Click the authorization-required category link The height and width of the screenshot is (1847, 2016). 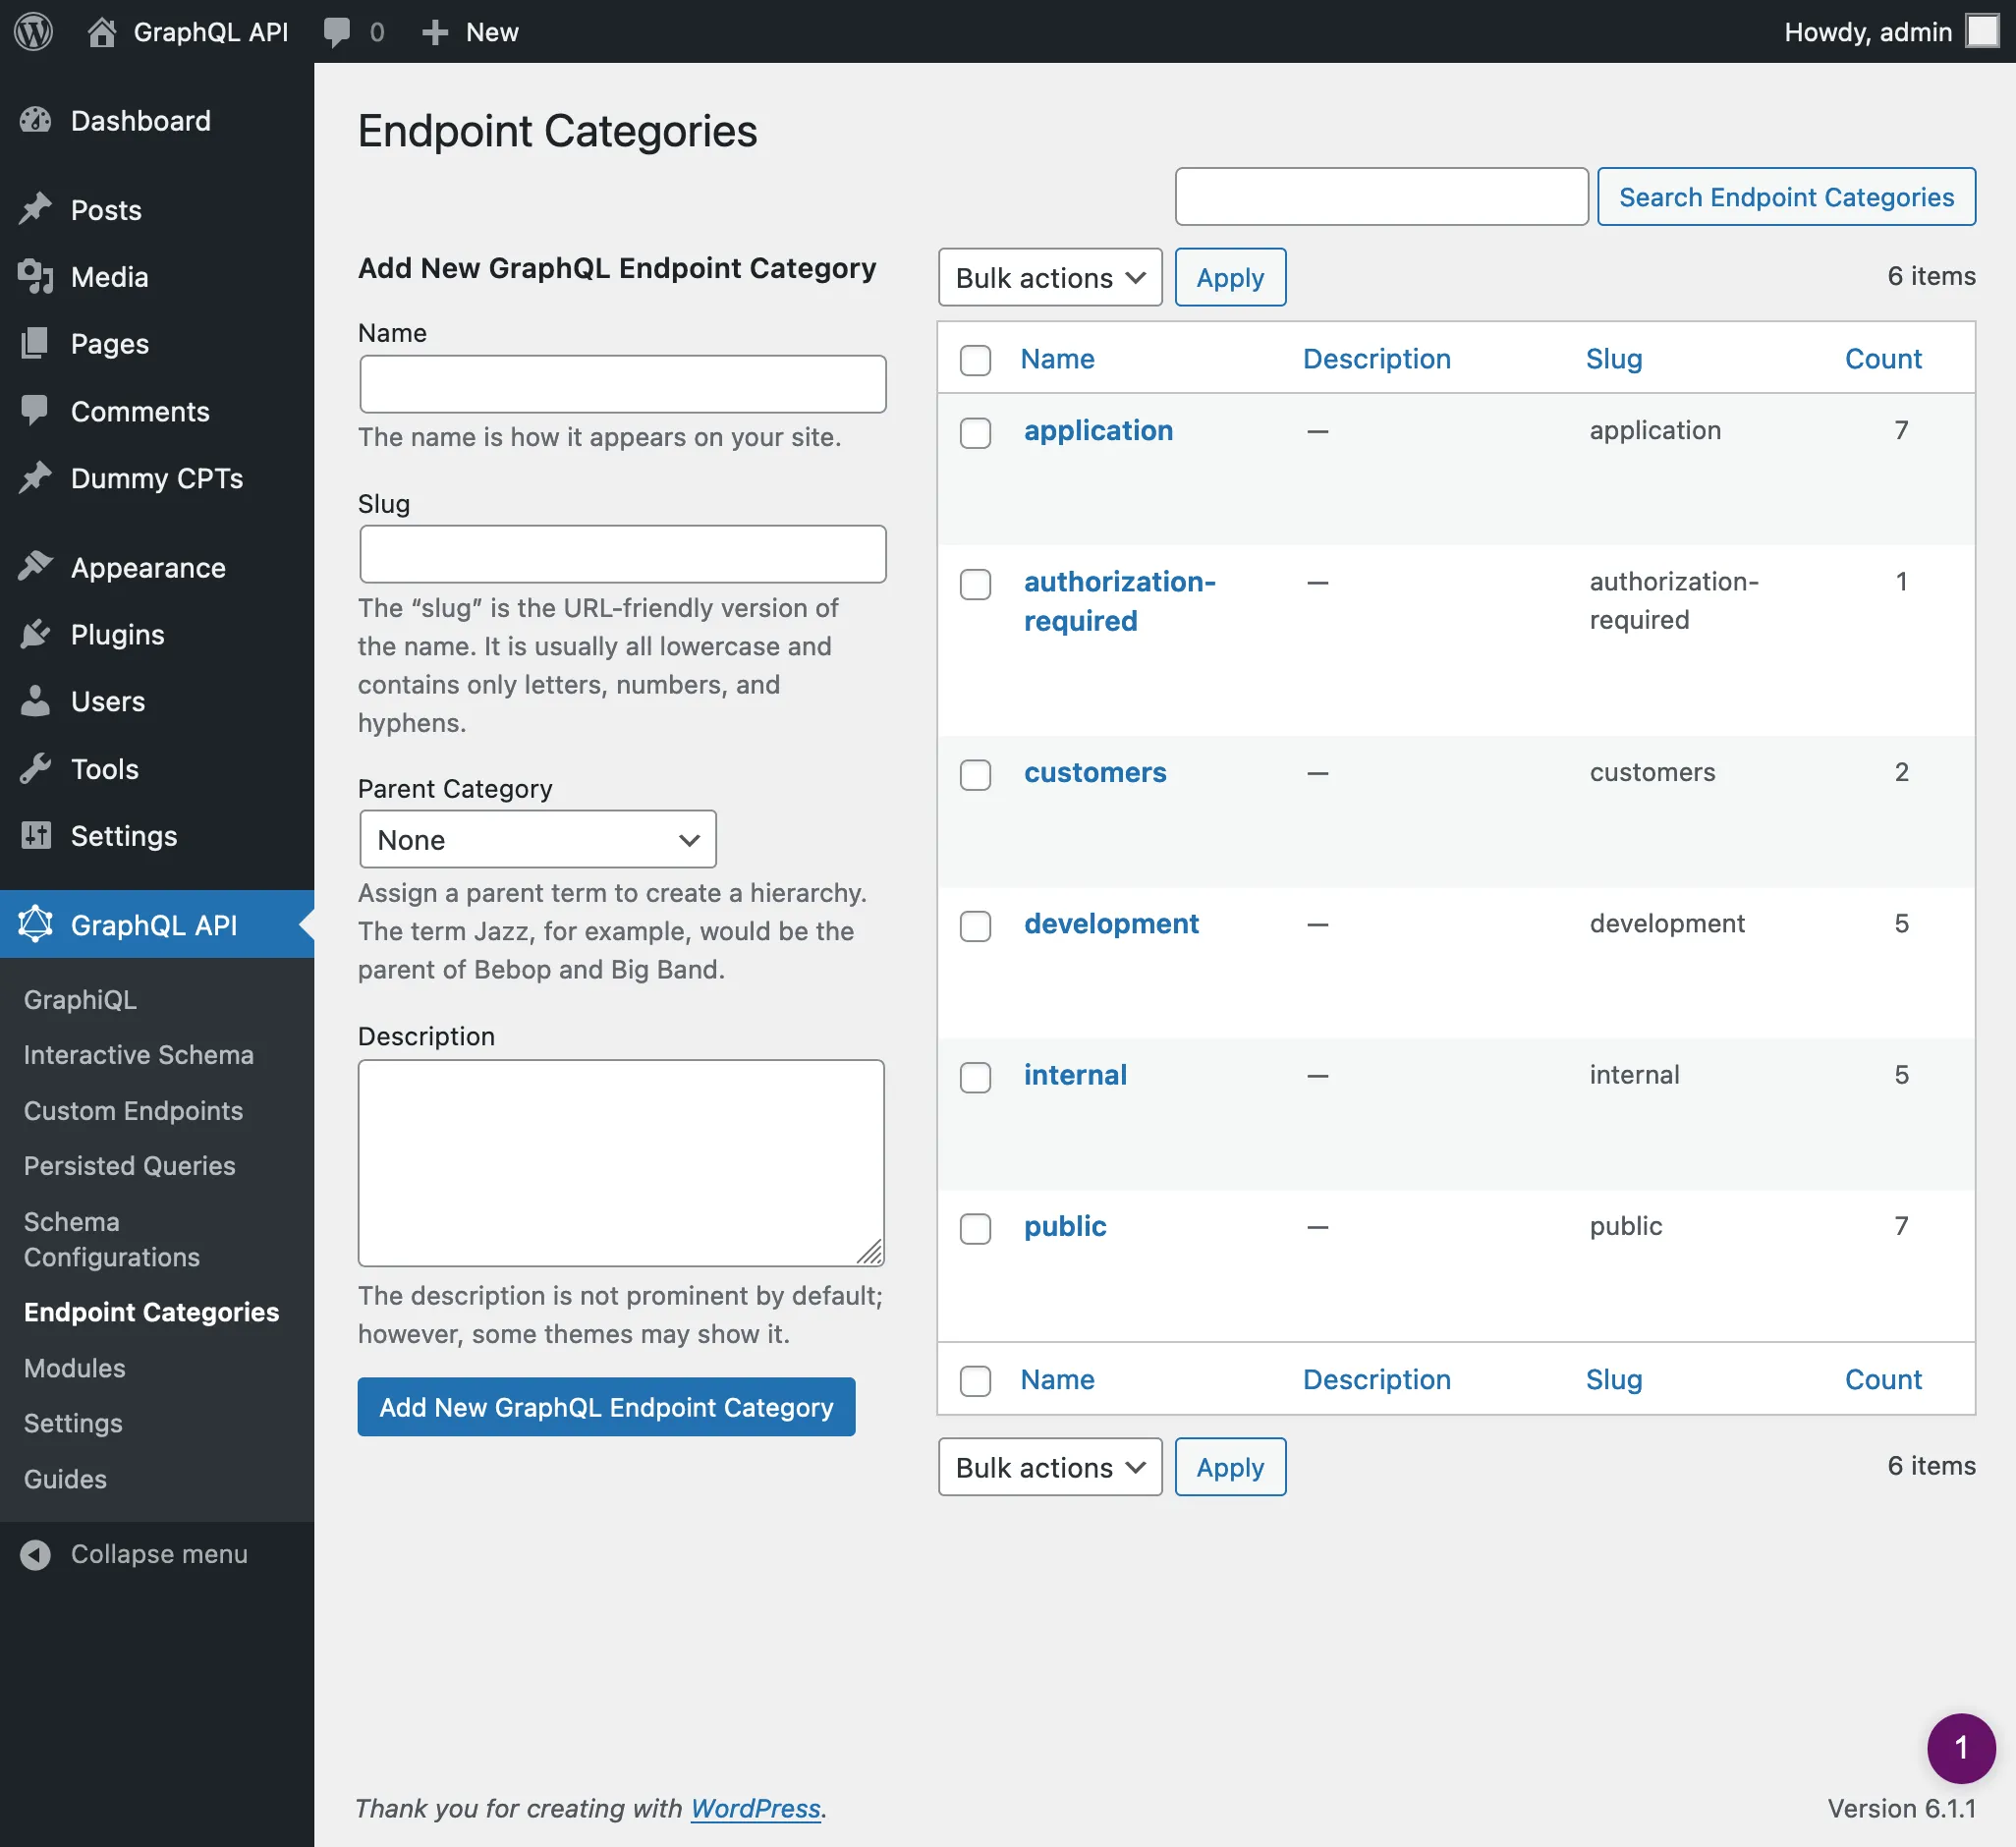click(1117, 598)
